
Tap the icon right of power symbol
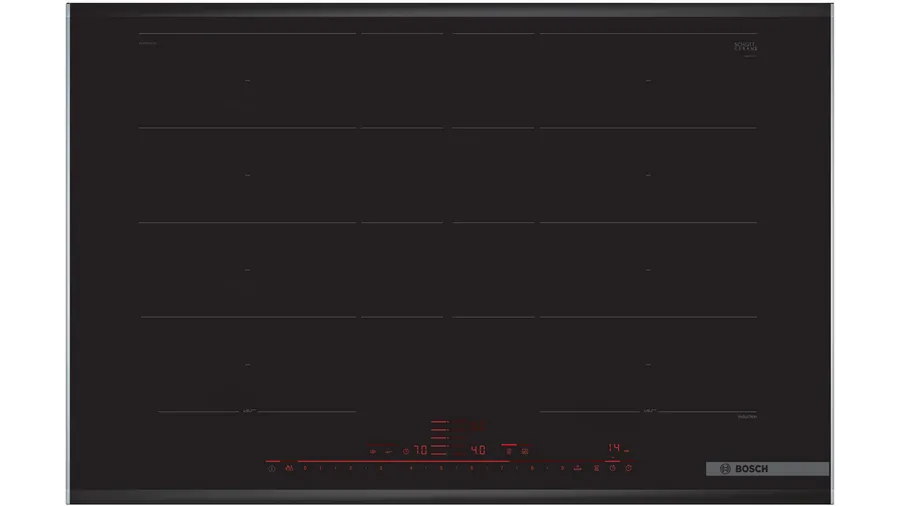(x=289, y=468)
